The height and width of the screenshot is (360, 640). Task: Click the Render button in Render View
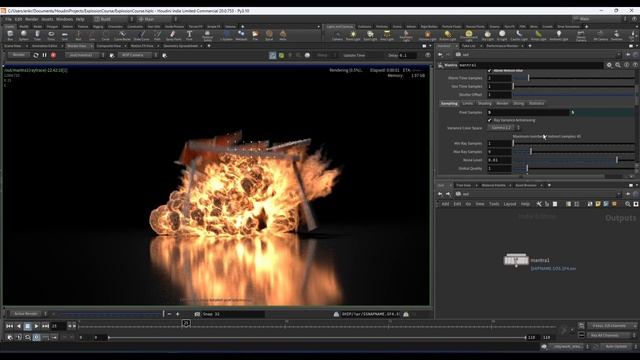point(18,55)
